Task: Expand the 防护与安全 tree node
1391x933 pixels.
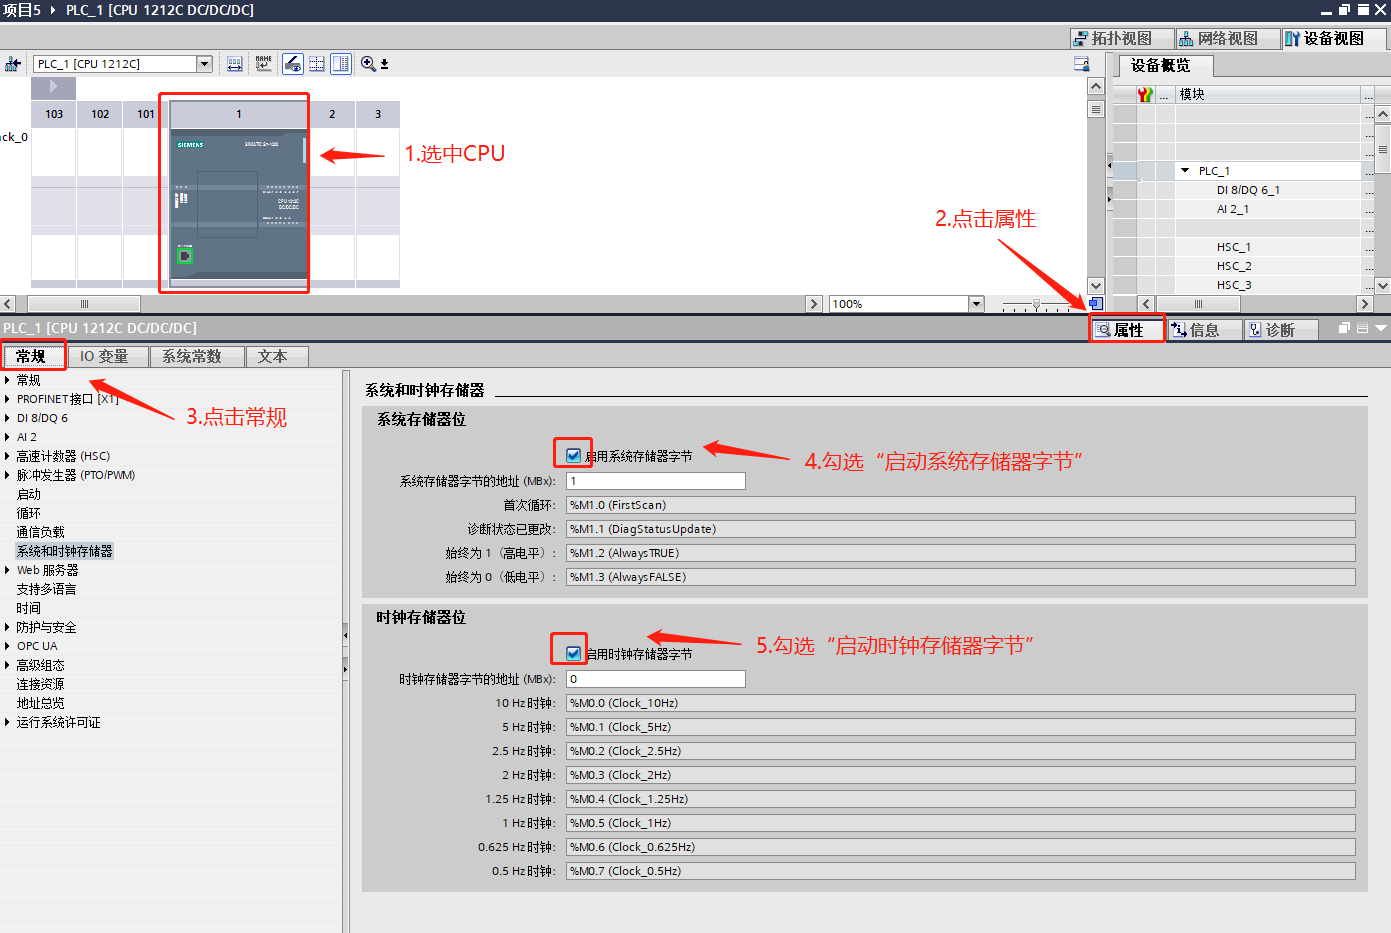Action: coord(7,627)
